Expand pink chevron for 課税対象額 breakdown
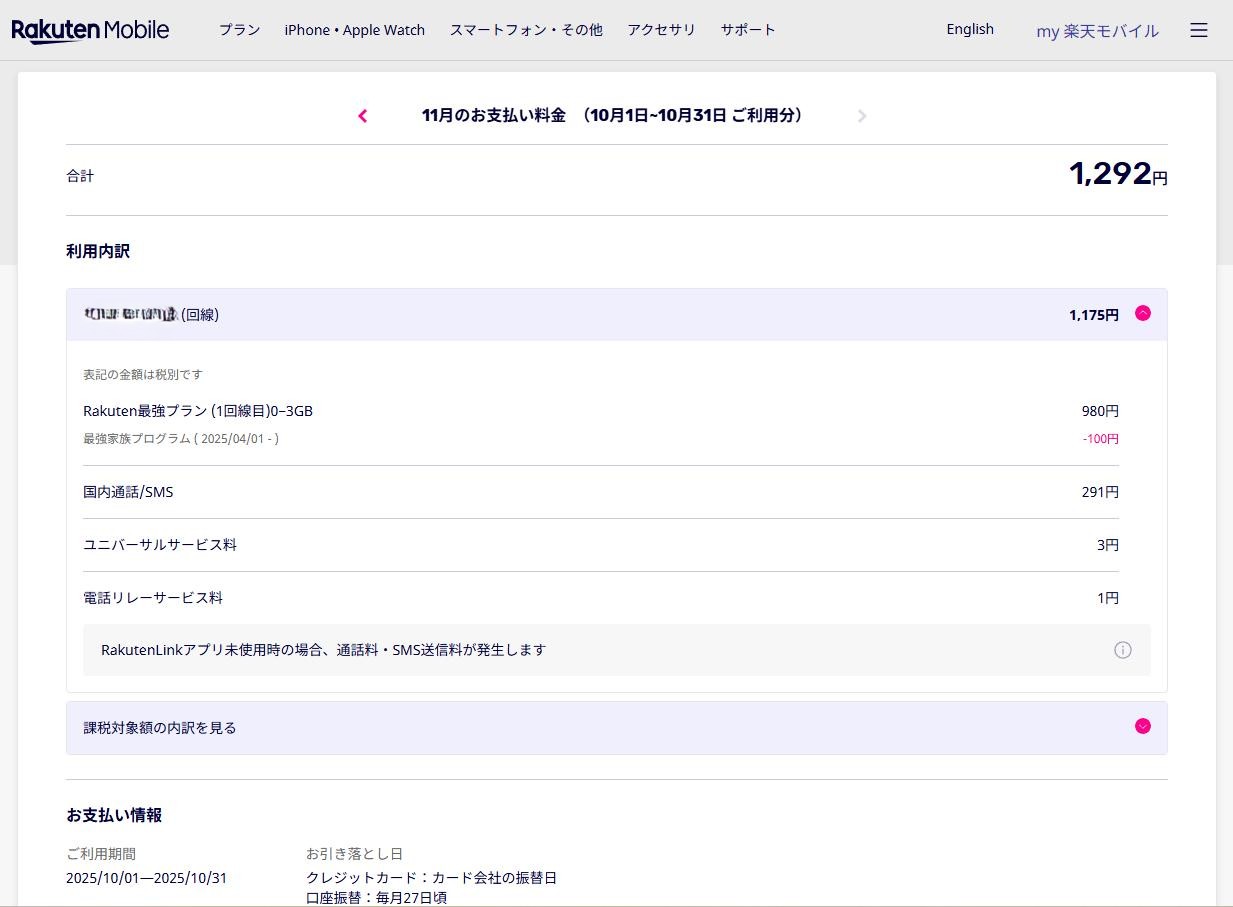Viewport: 1233px width, 907px height. click(1142, 727)
